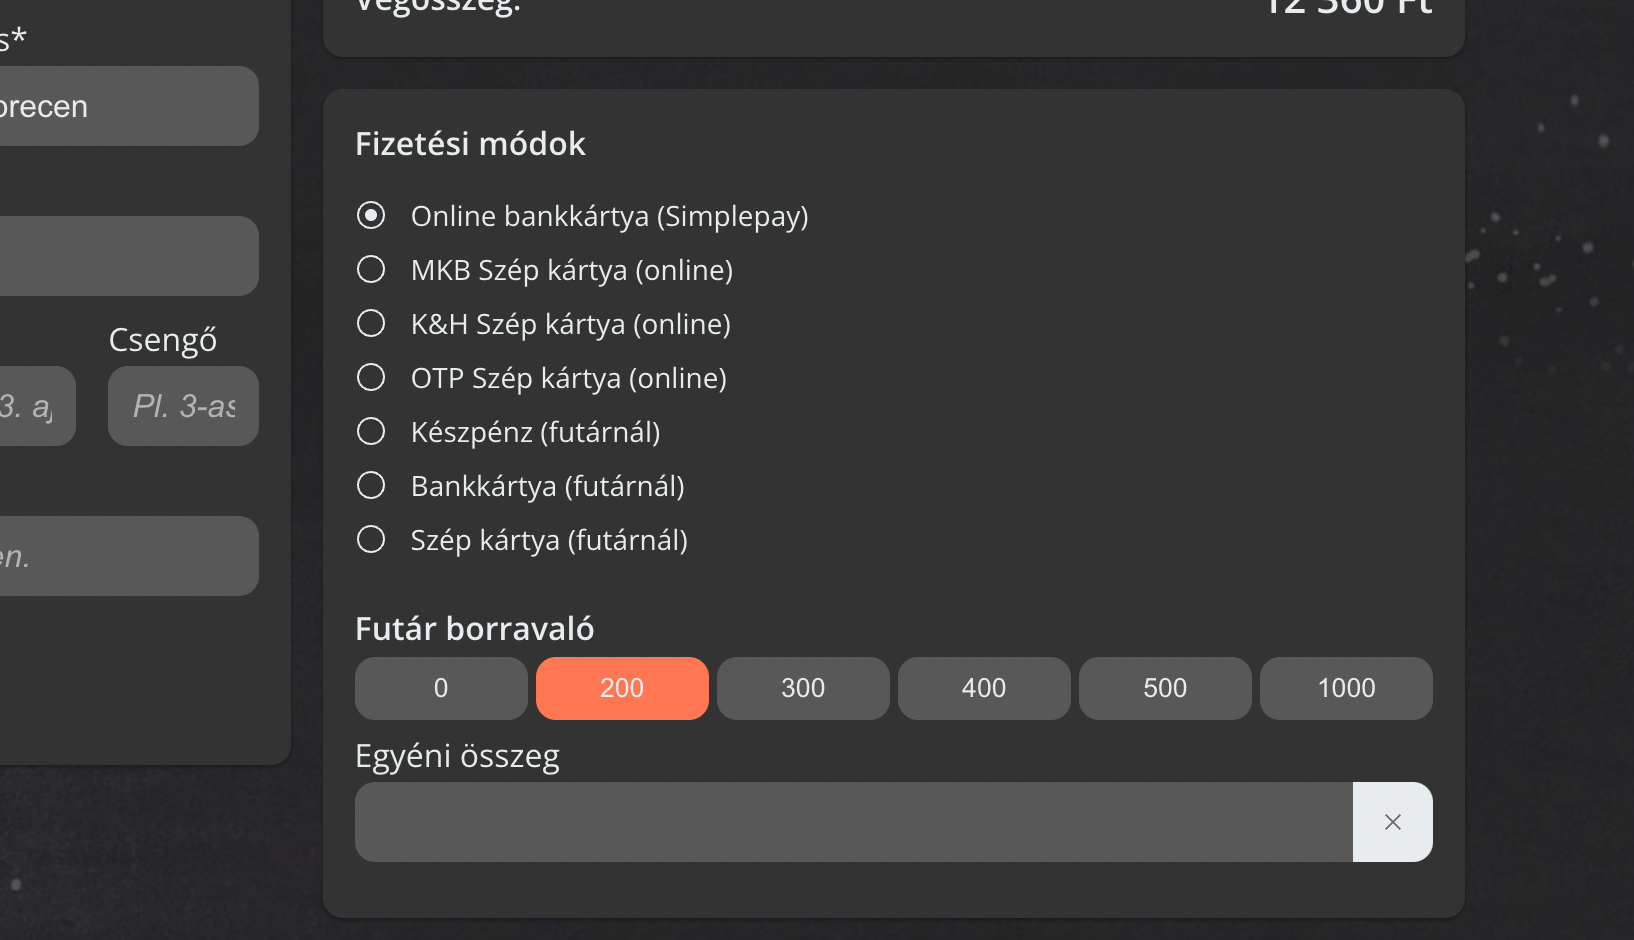1634x940 pixels.
Task: Select Készpénz (futárnál) cash payment
Action: coord(371,432)
